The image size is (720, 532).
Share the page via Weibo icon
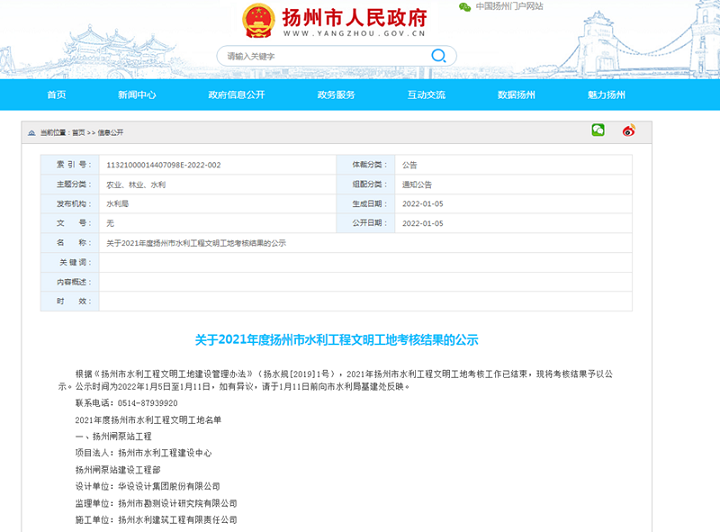629,131
